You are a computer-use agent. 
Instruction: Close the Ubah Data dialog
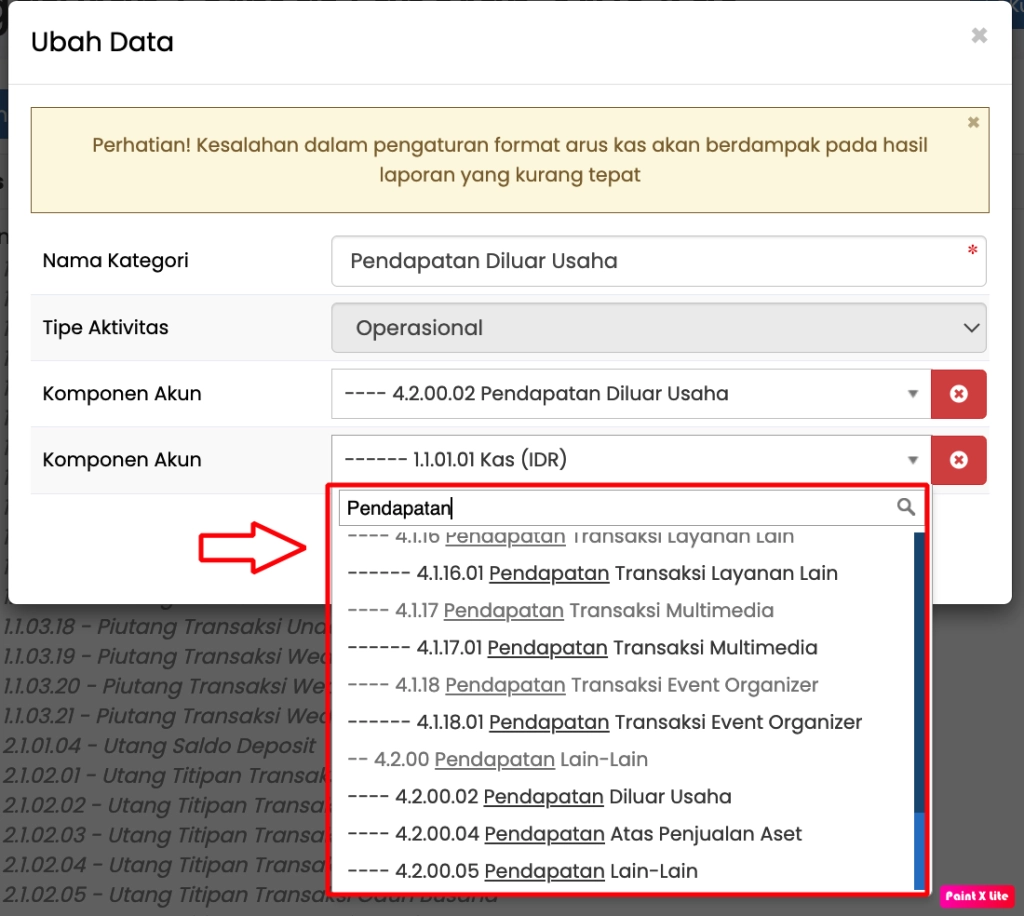[979, 36]
